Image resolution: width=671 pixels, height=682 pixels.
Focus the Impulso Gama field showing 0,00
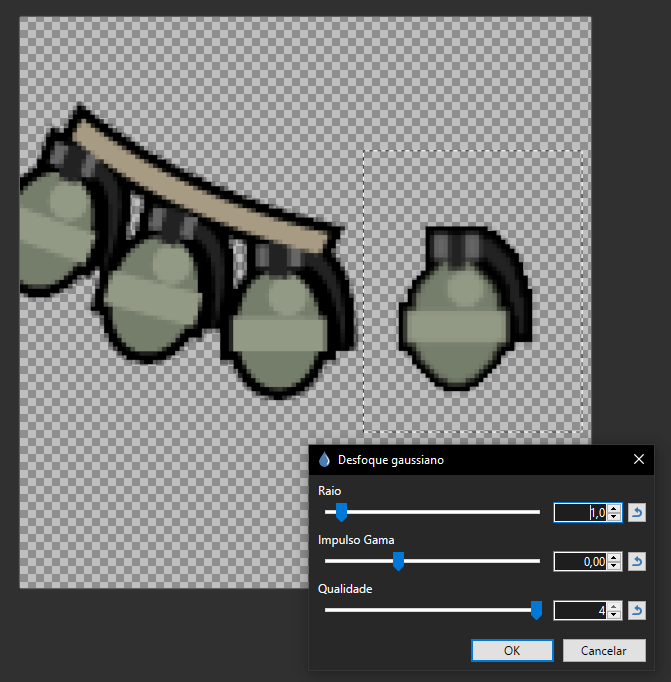tap(581, 562)
